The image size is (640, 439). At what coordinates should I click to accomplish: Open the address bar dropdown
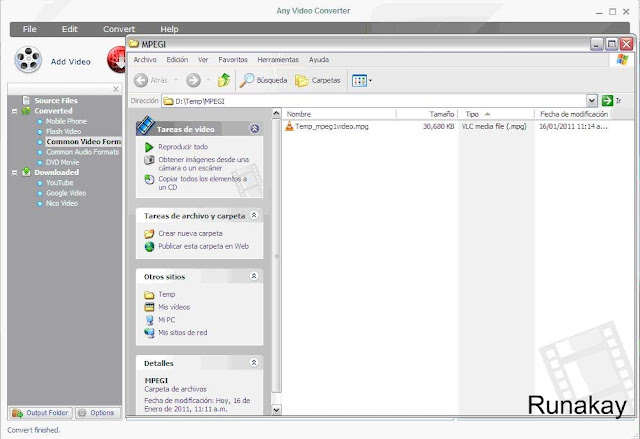(x=592, y=100)
